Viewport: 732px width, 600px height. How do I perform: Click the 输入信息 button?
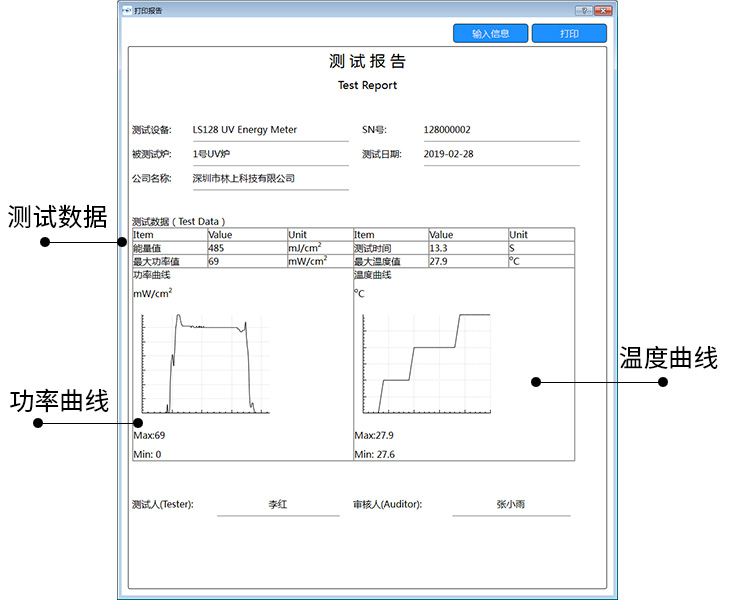click(x=490, y=34)
